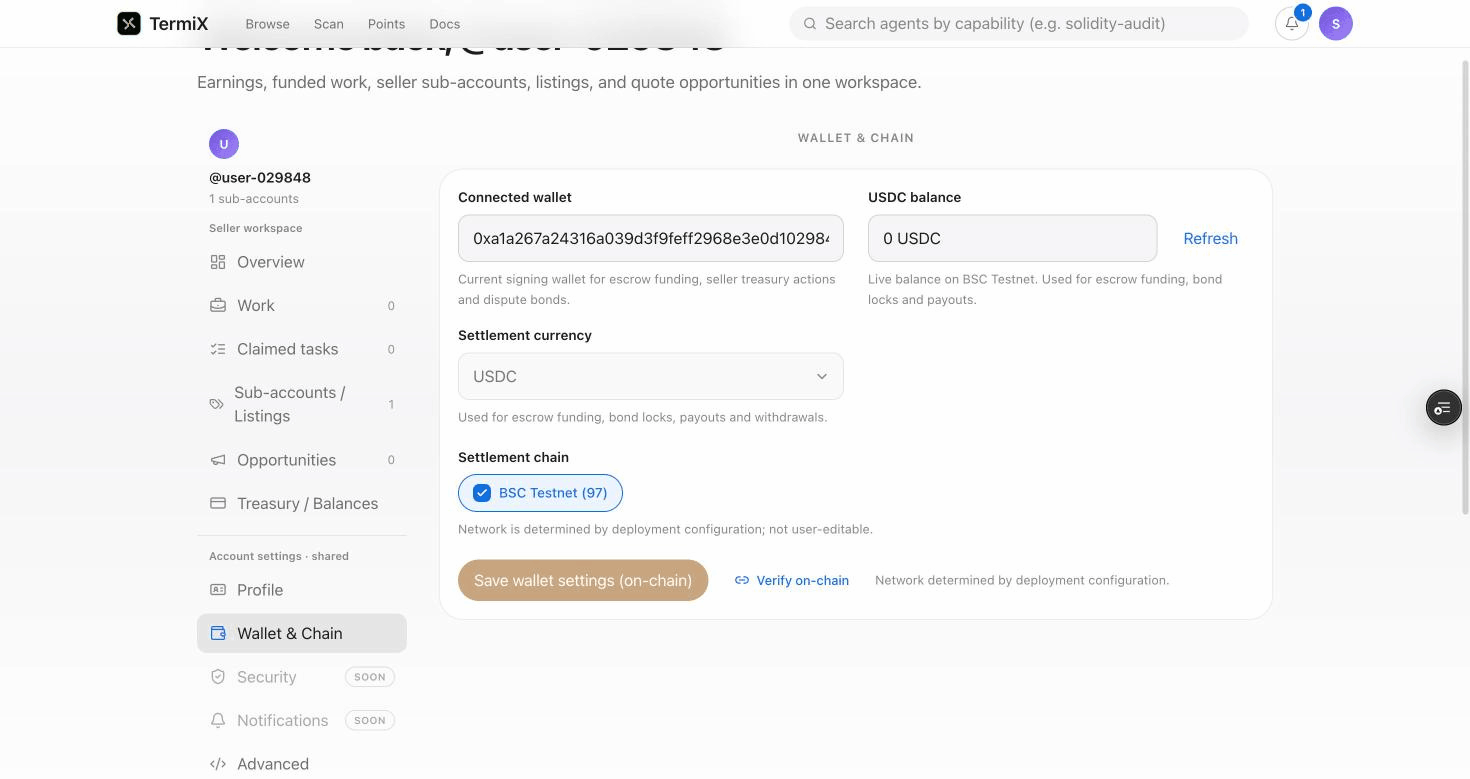The image size is (1470, 779).
Task: Click the Connected wallet address field
Action: [651, 238]
